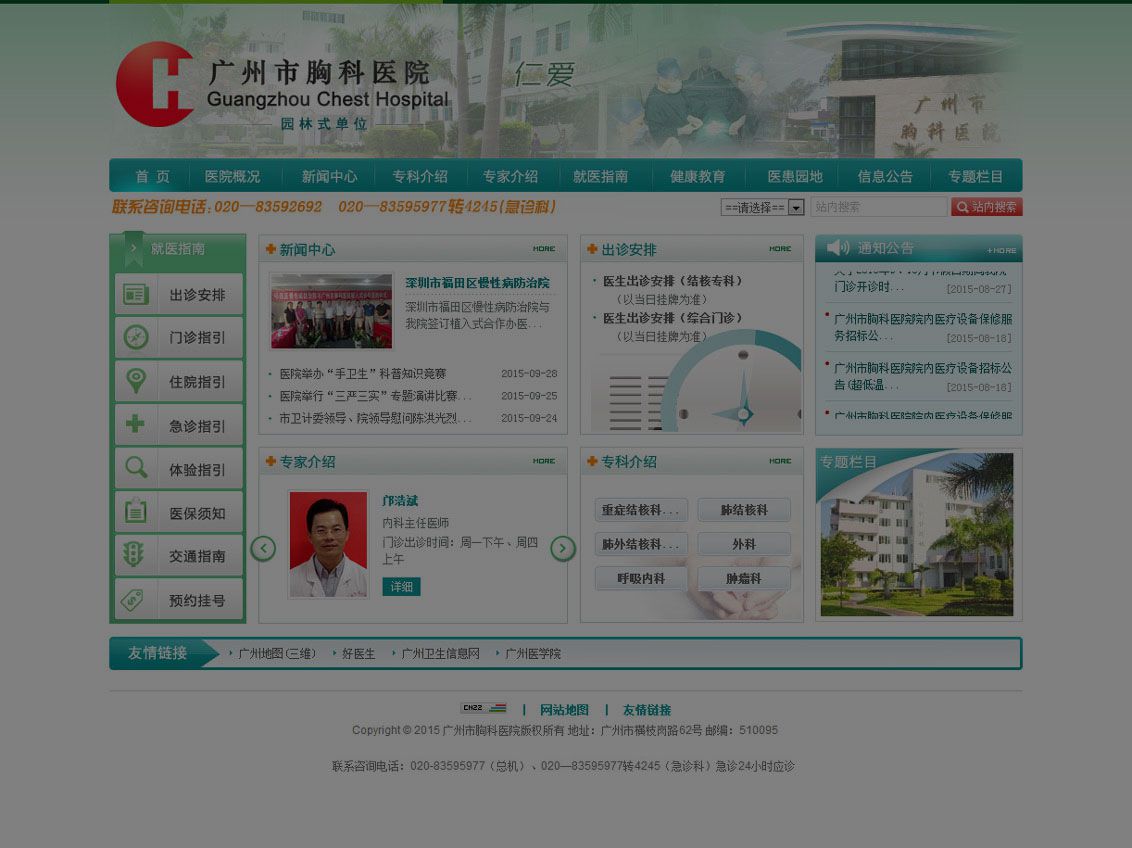Viewport: 1132px width, 848px height.
Task: Open the 专题栏目 nav menu
Action: (975, 177)
